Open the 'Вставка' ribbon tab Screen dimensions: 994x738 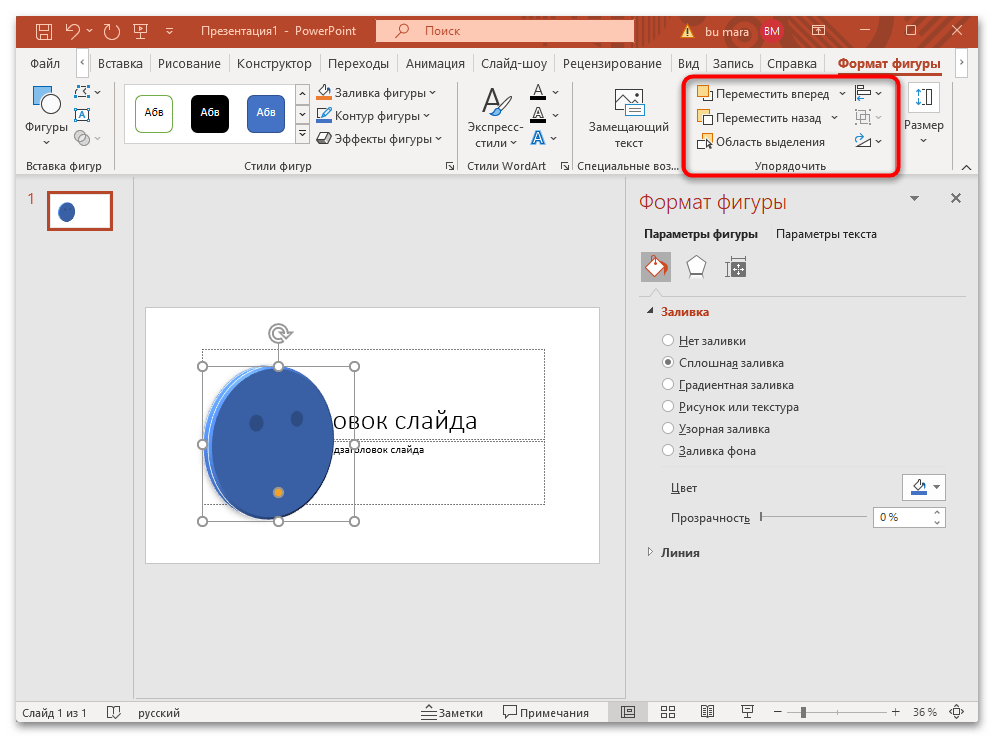tap(120, 64)
